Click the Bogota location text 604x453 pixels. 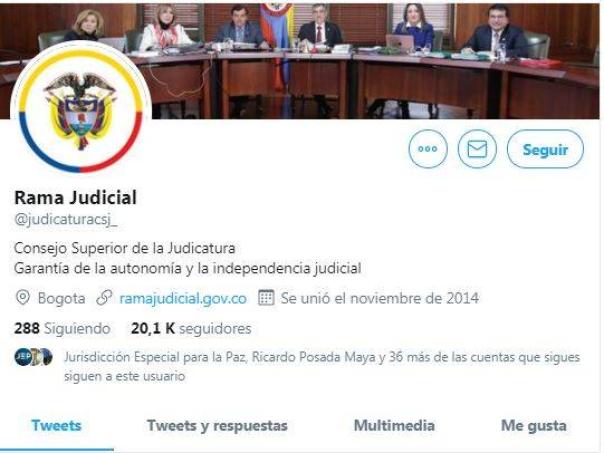tap(61, 298)
